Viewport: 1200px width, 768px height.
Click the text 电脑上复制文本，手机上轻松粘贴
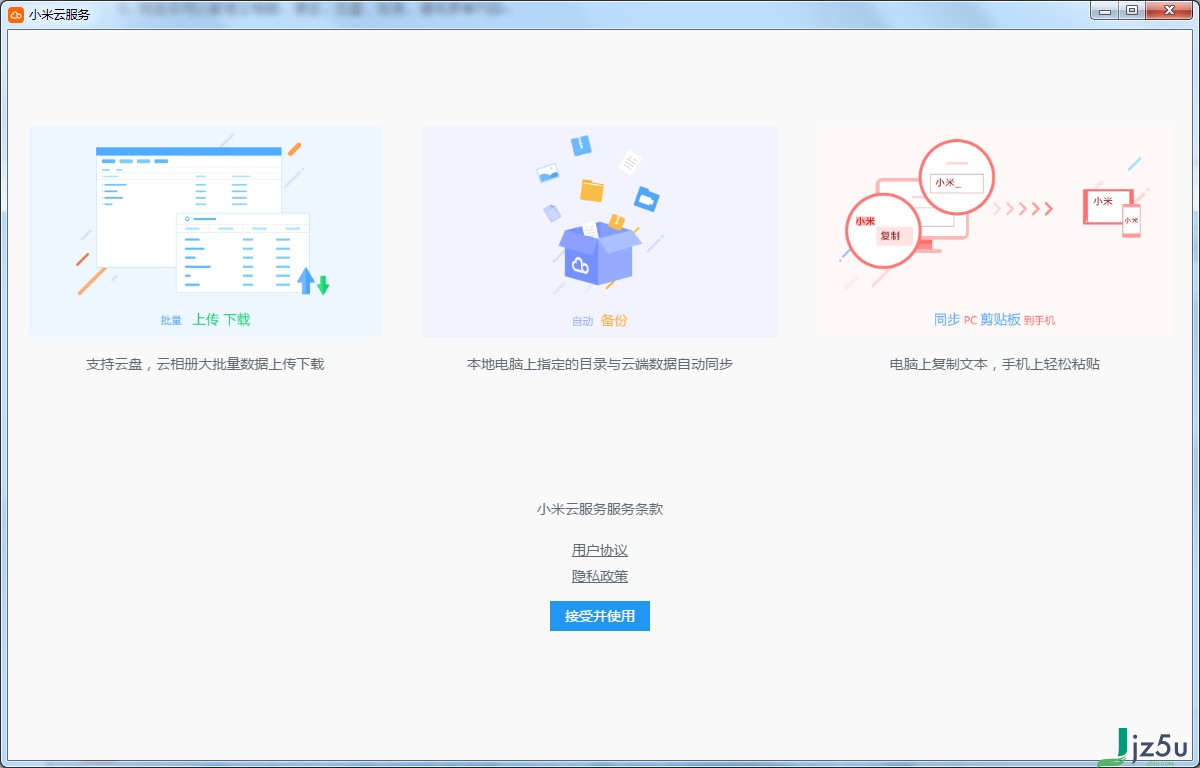pyautogui.click(x=995, y=364)
